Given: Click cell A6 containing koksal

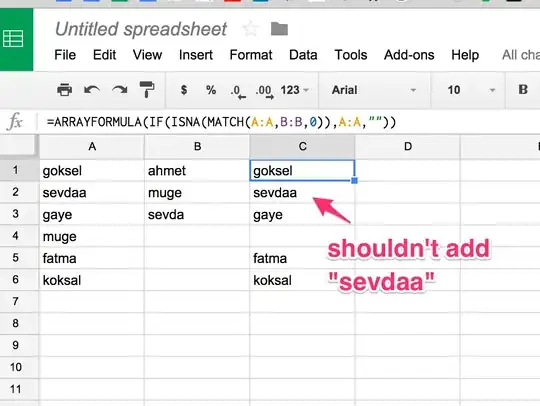Looking at the screenshot, I should [x=92, y=280].
